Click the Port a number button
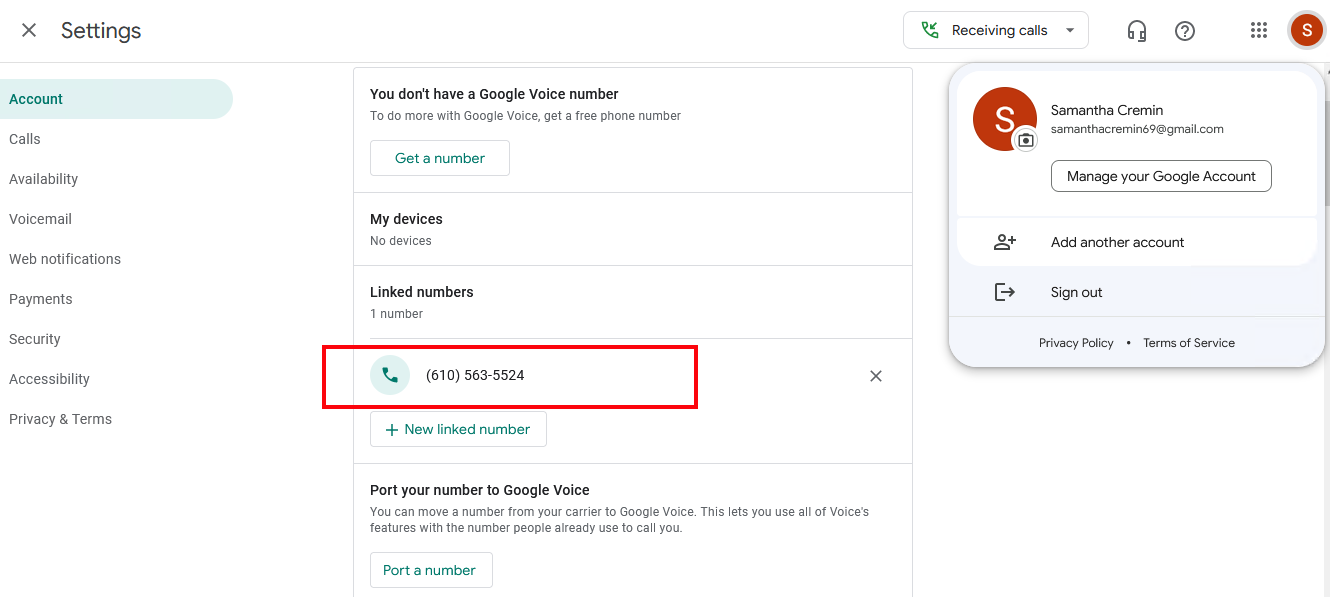This screenshot has width=1330, height=597. coord(431,570)
